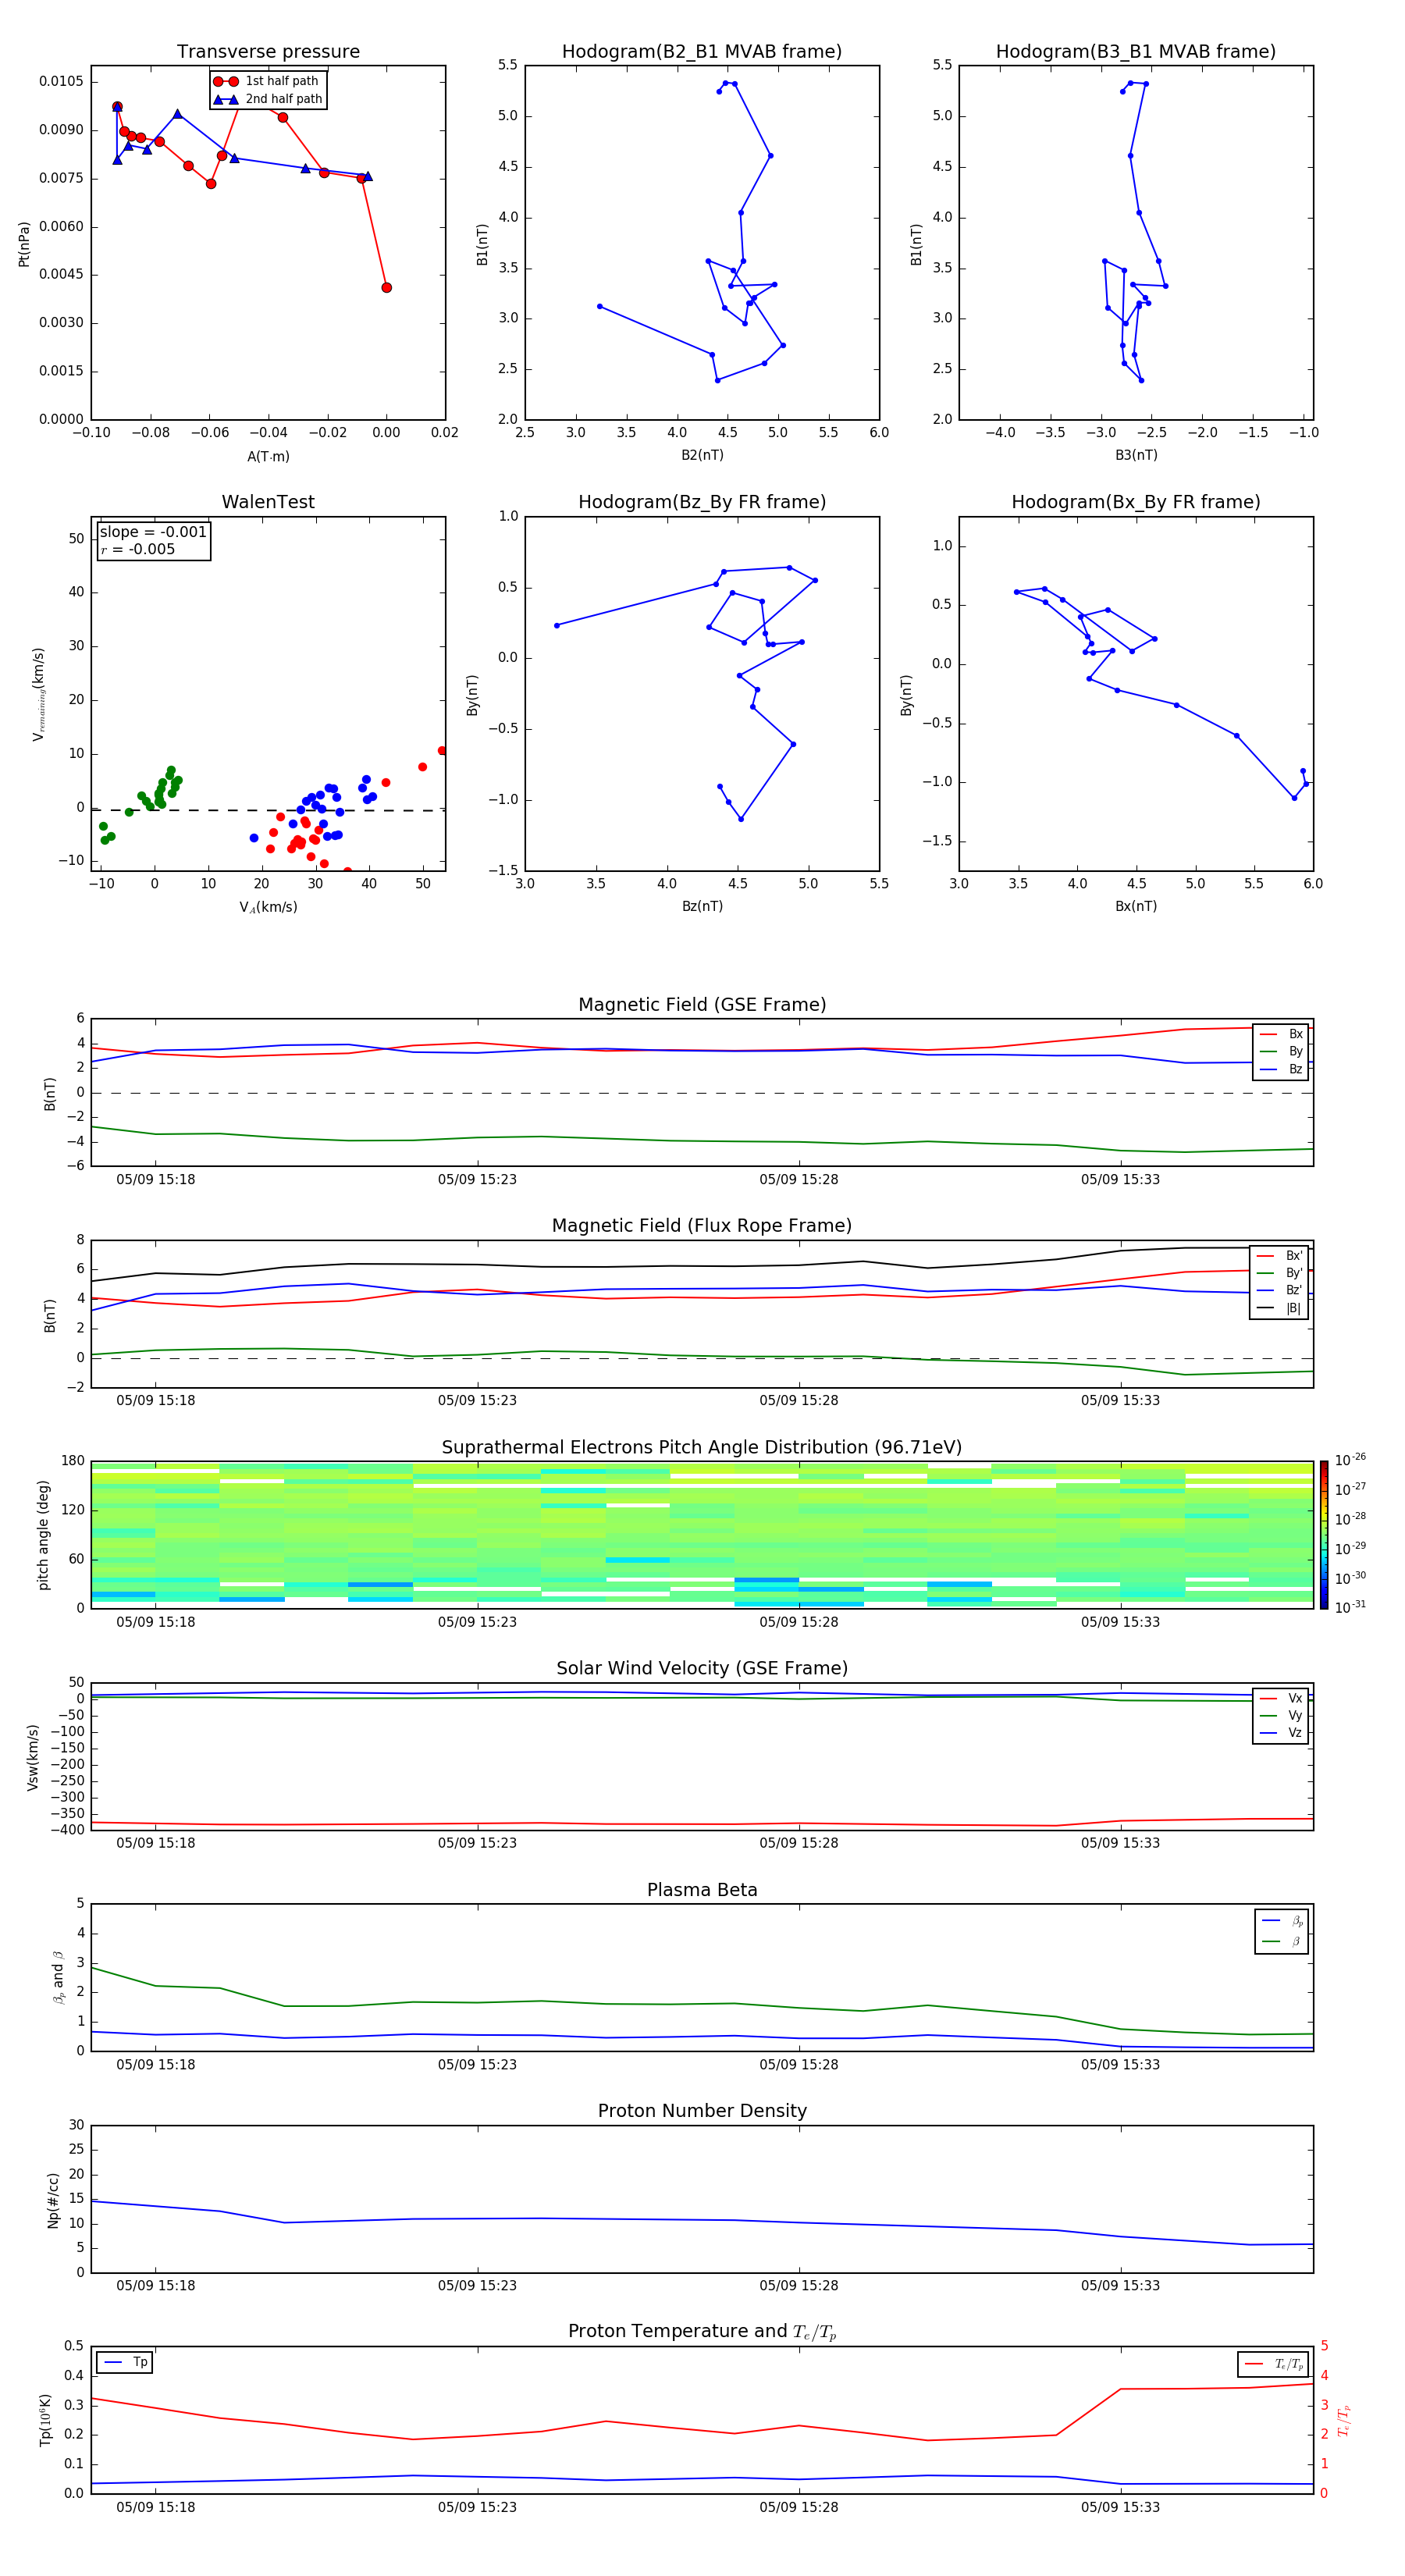Click the '2nd half path' legend entry
Viewport: 1405px width, 2576px height.
268,99
